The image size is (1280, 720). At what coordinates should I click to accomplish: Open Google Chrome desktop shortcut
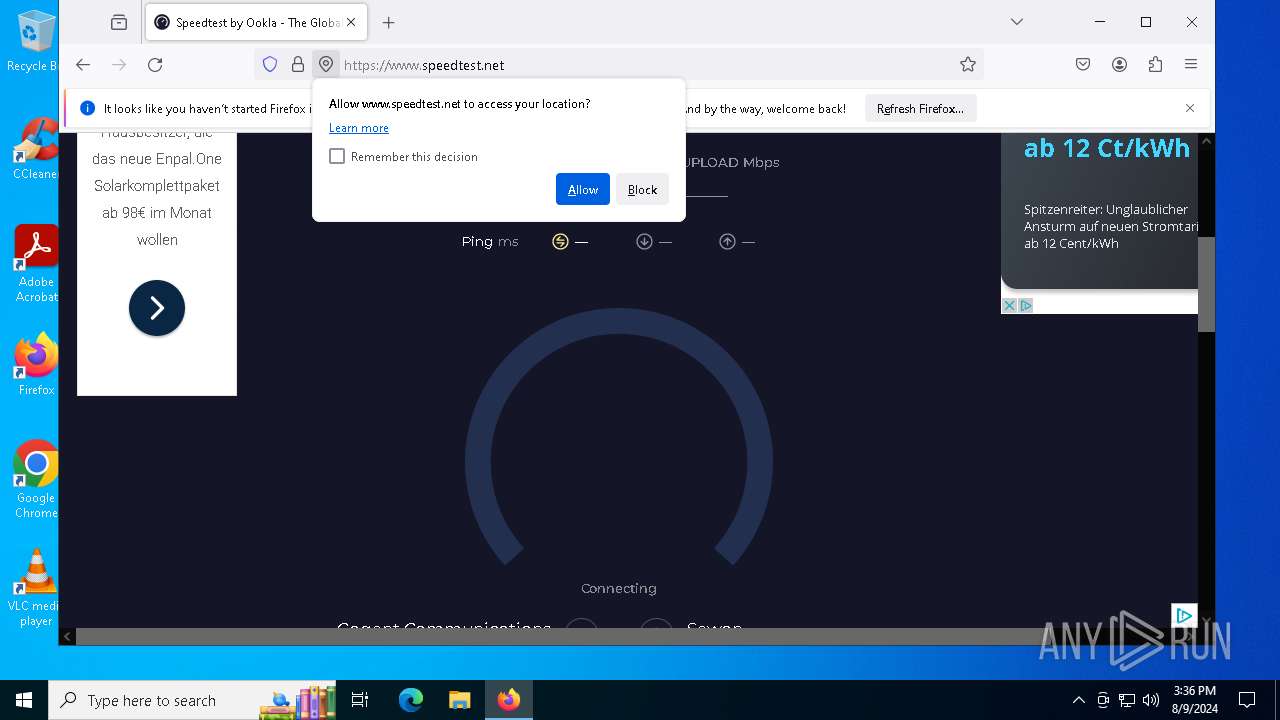click(36, 480)
